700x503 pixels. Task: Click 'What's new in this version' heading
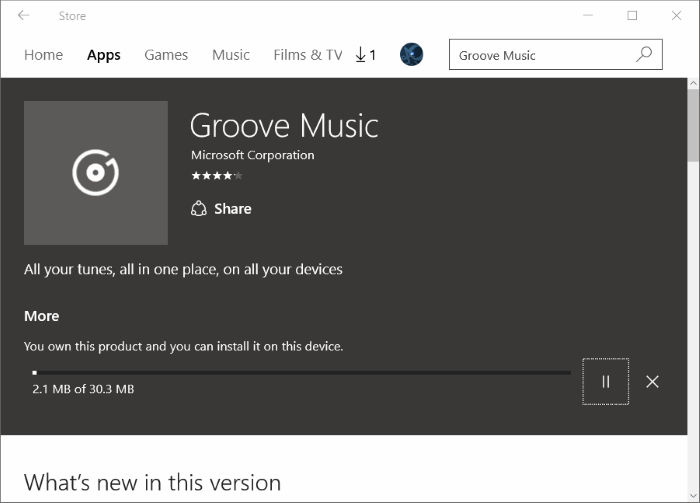click(x=152, y=482)
